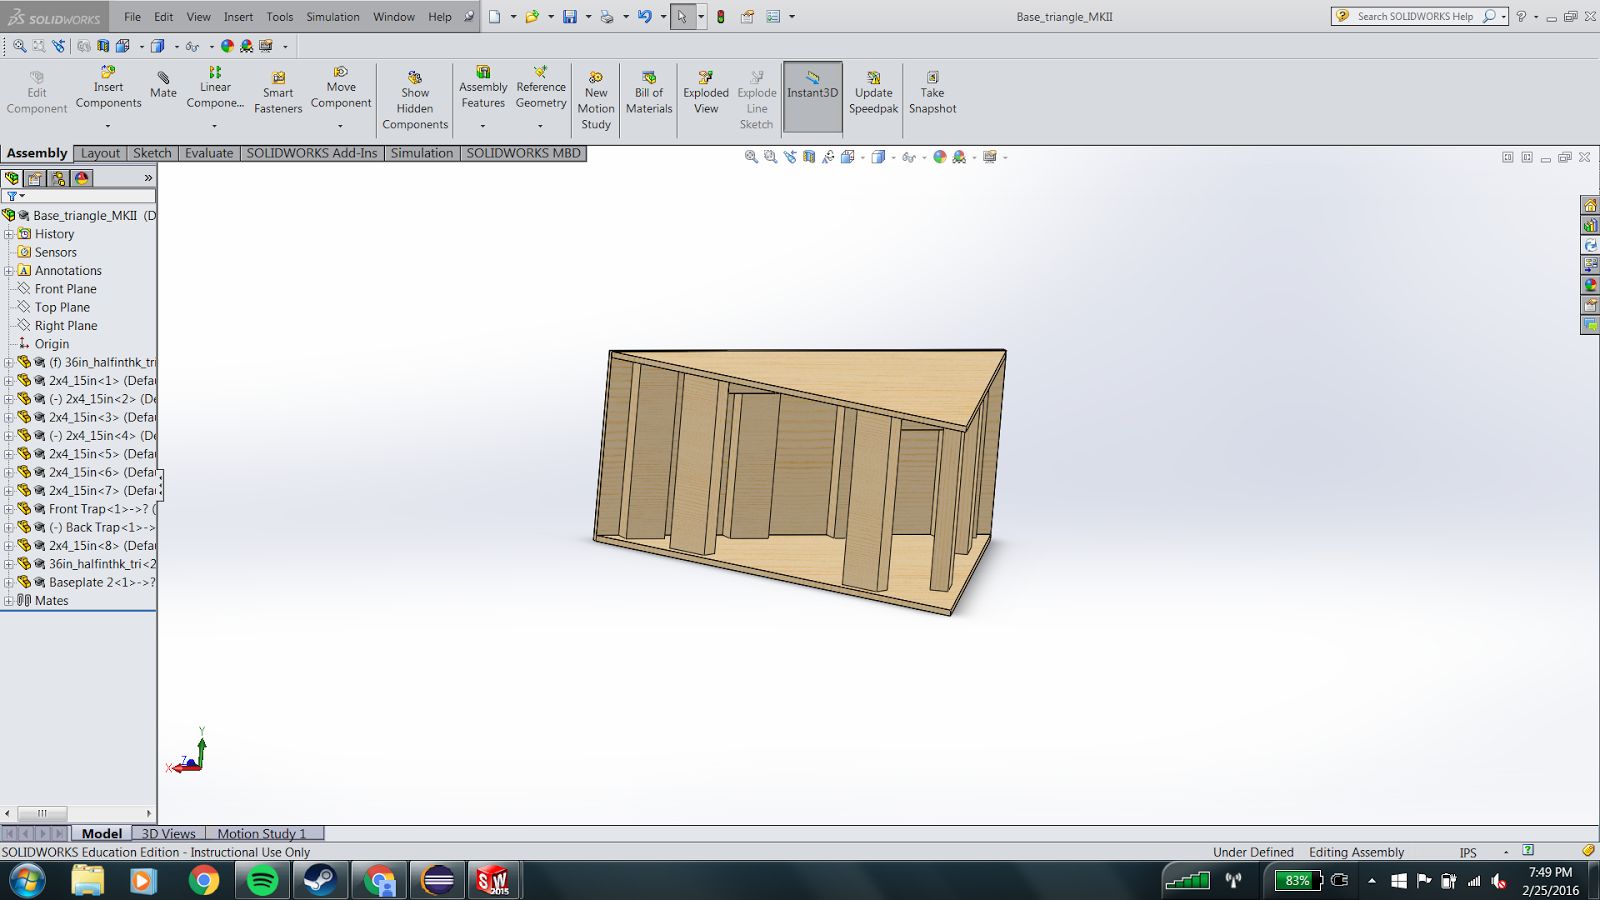
Task: Open the PropertyManager tab icon
Action: point(35,178)
